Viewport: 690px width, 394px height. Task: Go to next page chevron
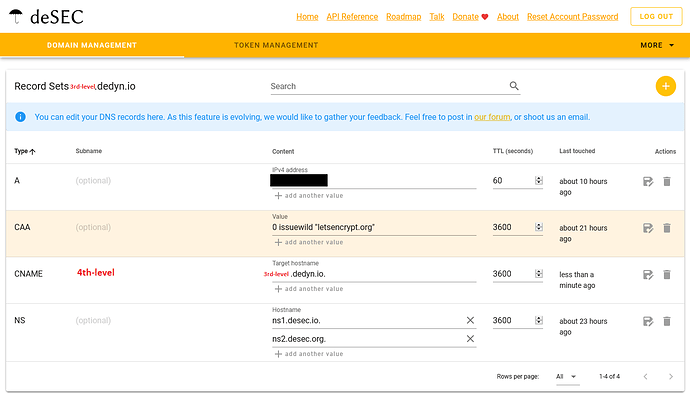pyautogui.click(x=671, y=376)
